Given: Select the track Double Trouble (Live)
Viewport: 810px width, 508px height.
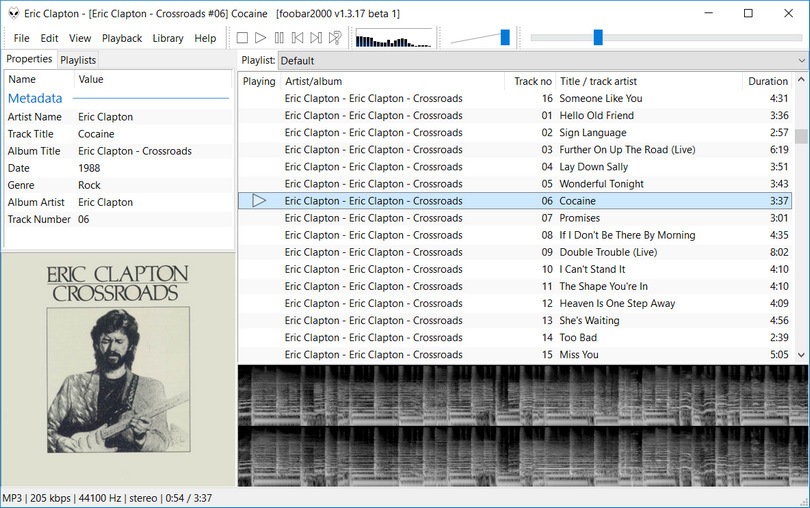Looking at the screenshot, I should (x=515, y=252).
